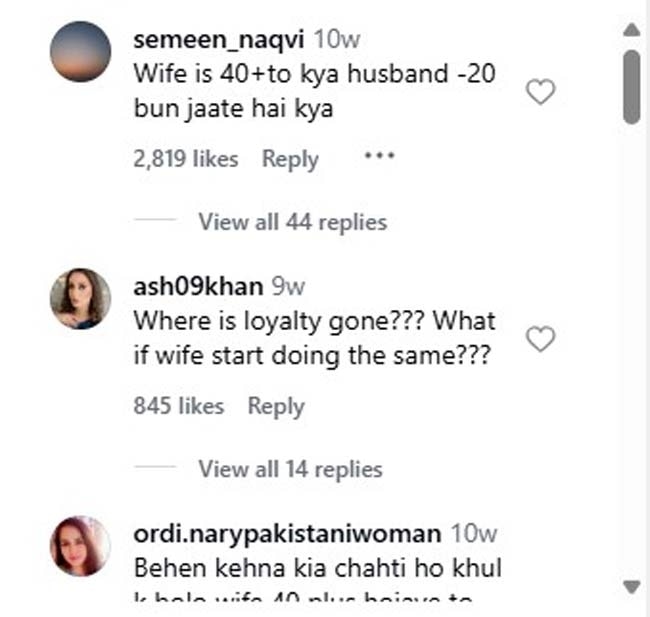Like ash09khan's comment with the heart
The width and height of the screenshot is (650, 617).
(x=540, y=340)
